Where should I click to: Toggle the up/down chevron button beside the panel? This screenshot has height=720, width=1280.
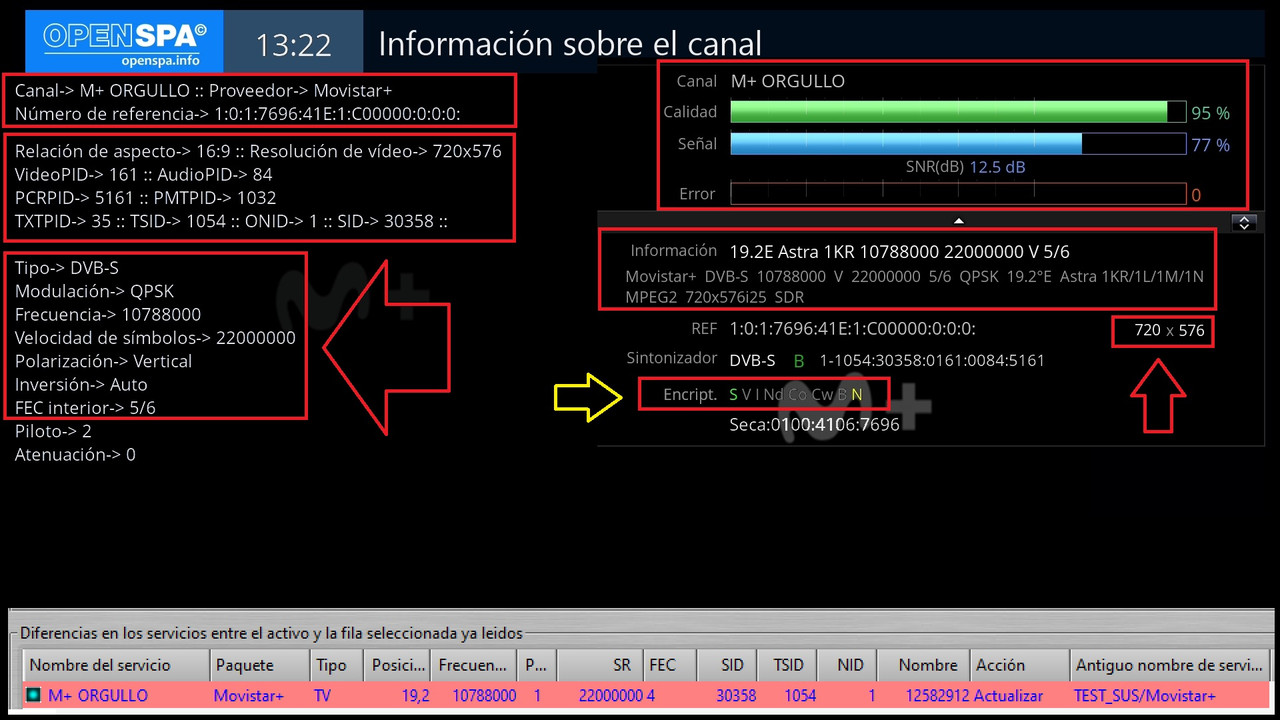1244,223
